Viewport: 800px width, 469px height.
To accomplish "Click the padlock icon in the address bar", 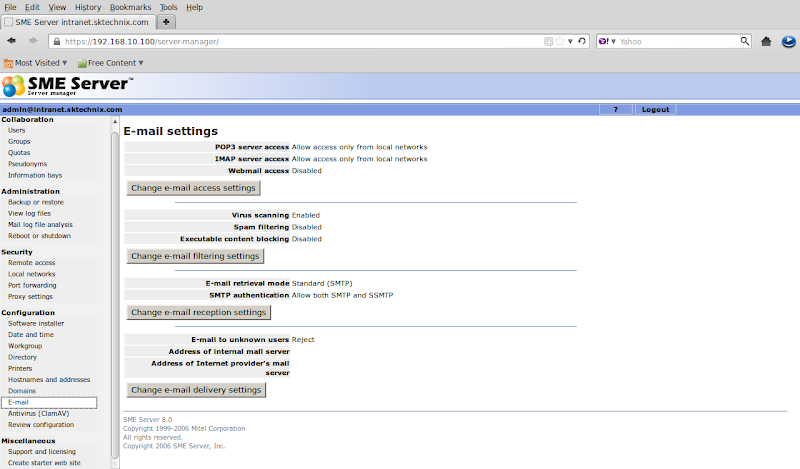I will [x=57, y=41].
